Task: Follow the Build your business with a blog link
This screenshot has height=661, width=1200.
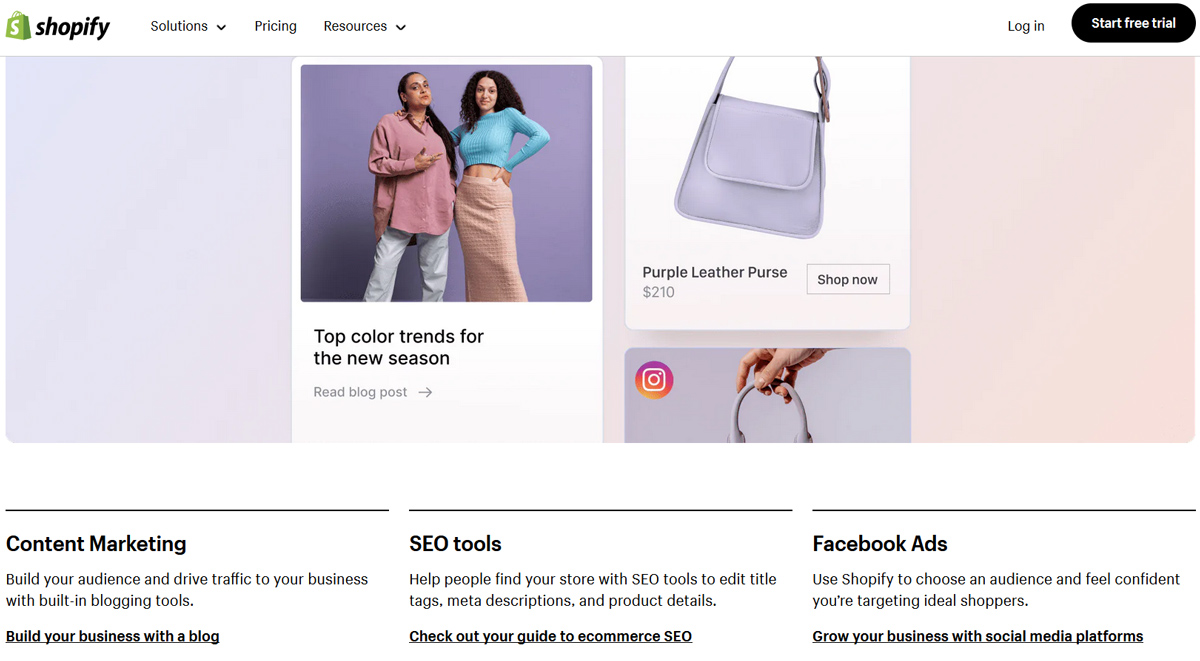Action: click(x=112, y=636)
